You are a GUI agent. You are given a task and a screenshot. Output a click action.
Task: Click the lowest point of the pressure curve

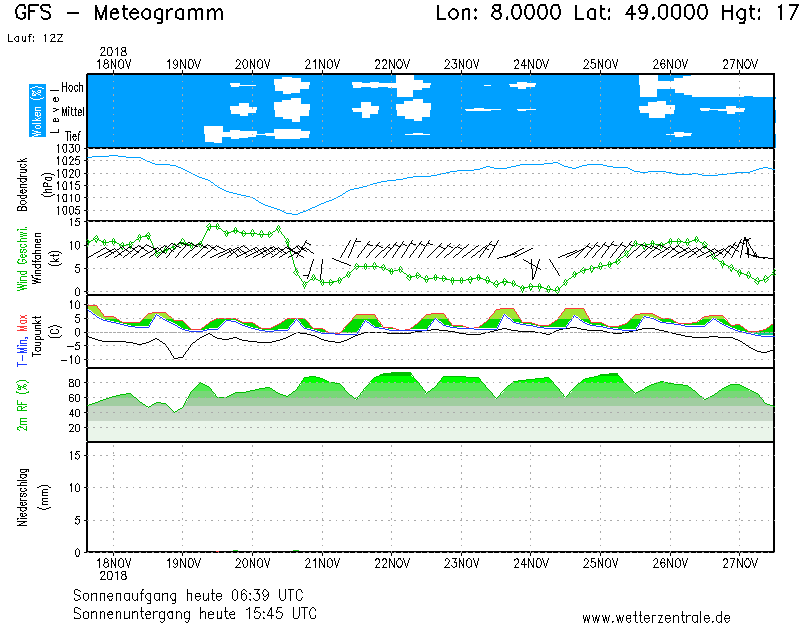293,214
